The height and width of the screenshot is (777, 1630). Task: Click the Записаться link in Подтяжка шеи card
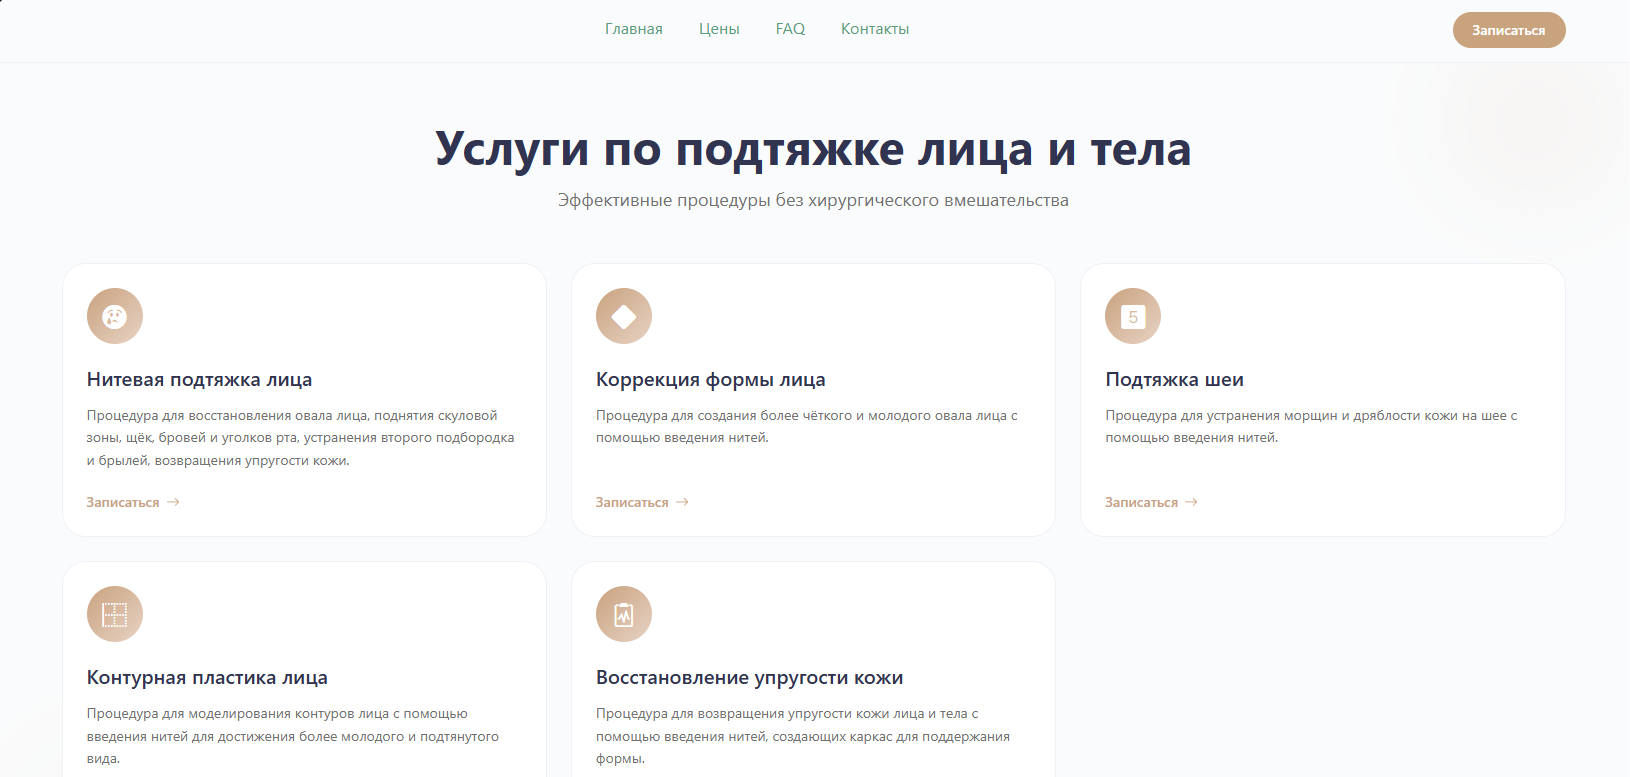1141,502
